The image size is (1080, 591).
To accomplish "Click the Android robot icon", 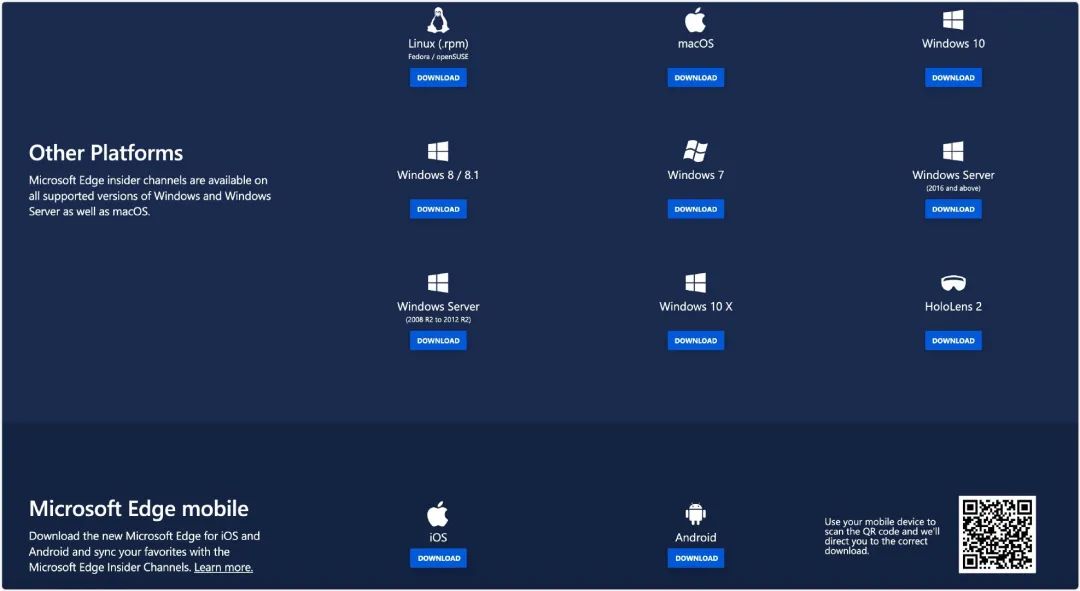I will (696, 514).
